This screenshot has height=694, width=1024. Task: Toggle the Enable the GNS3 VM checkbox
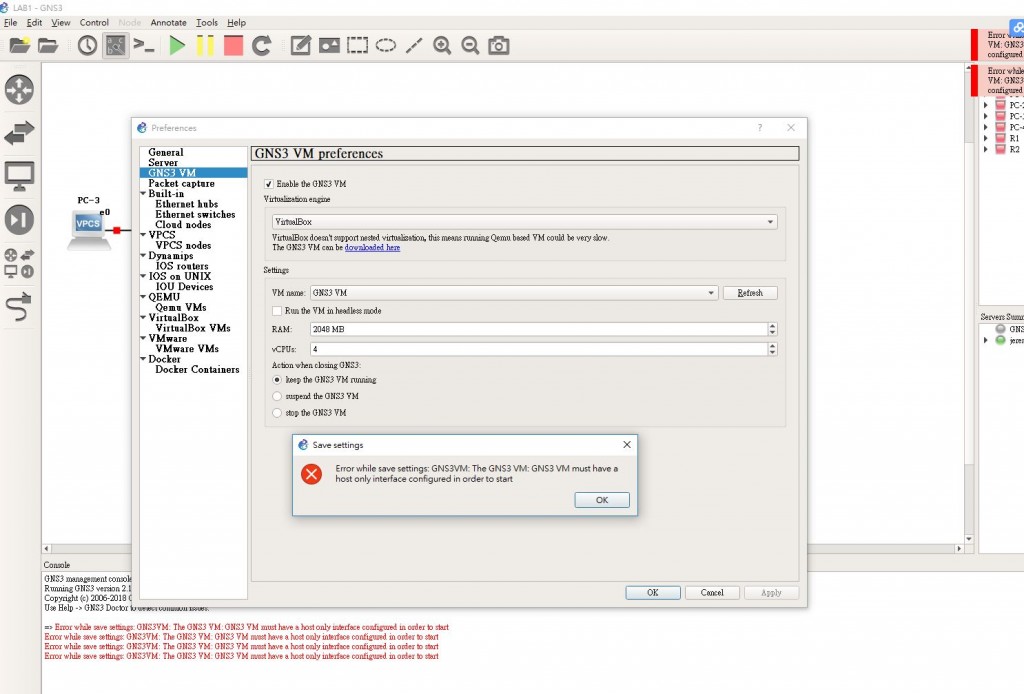268,184
